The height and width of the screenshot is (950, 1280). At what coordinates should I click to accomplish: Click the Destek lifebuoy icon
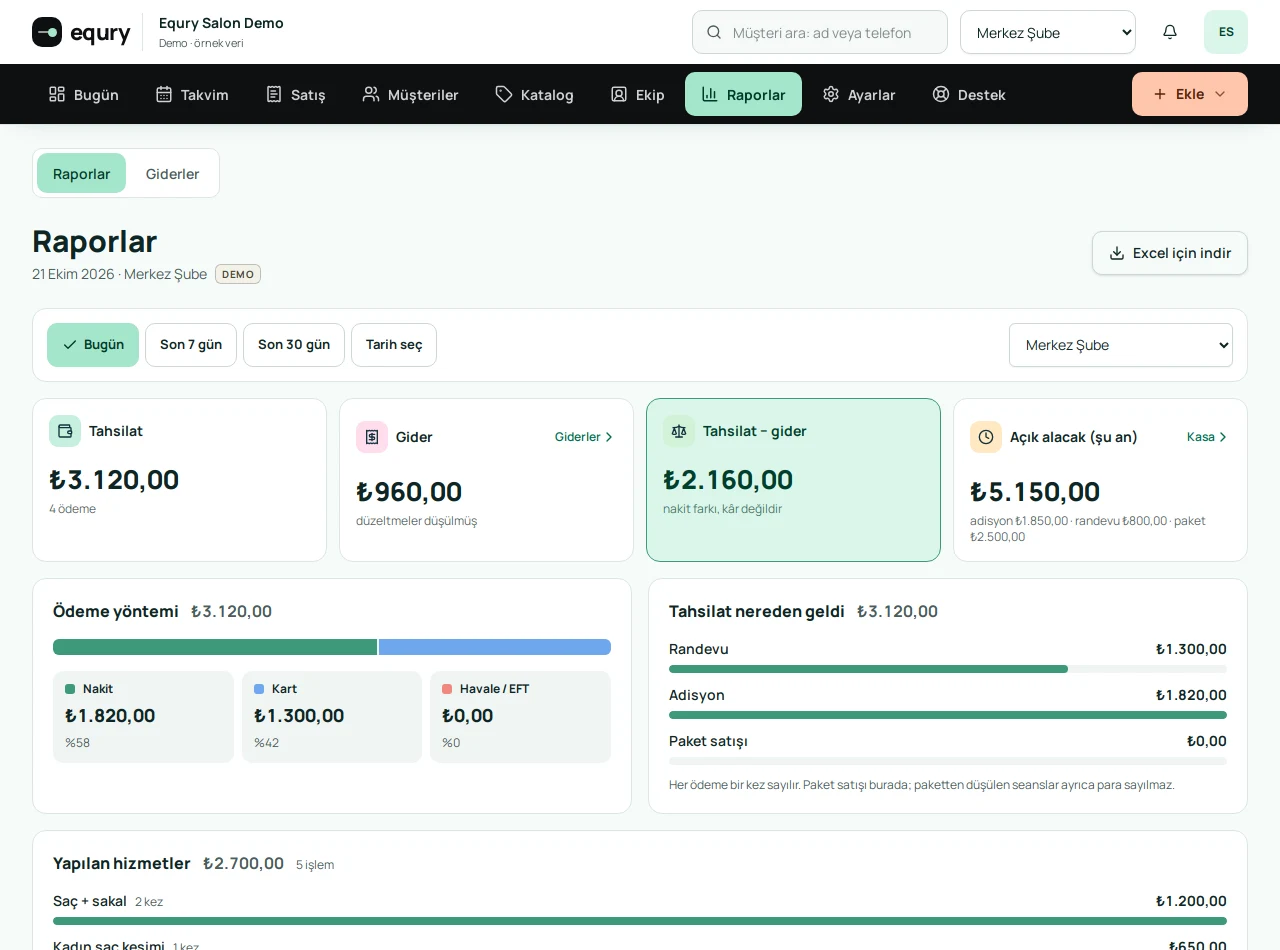pyautogui.click(x=941, y=94)
